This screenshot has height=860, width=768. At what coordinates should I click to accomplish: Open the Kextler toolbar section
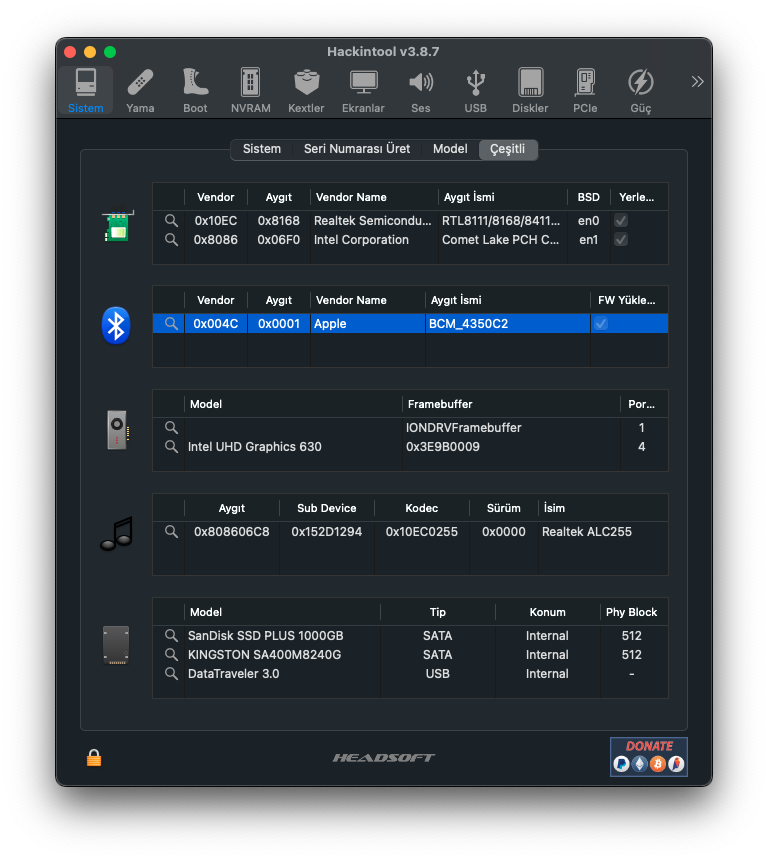pos(306,90)
